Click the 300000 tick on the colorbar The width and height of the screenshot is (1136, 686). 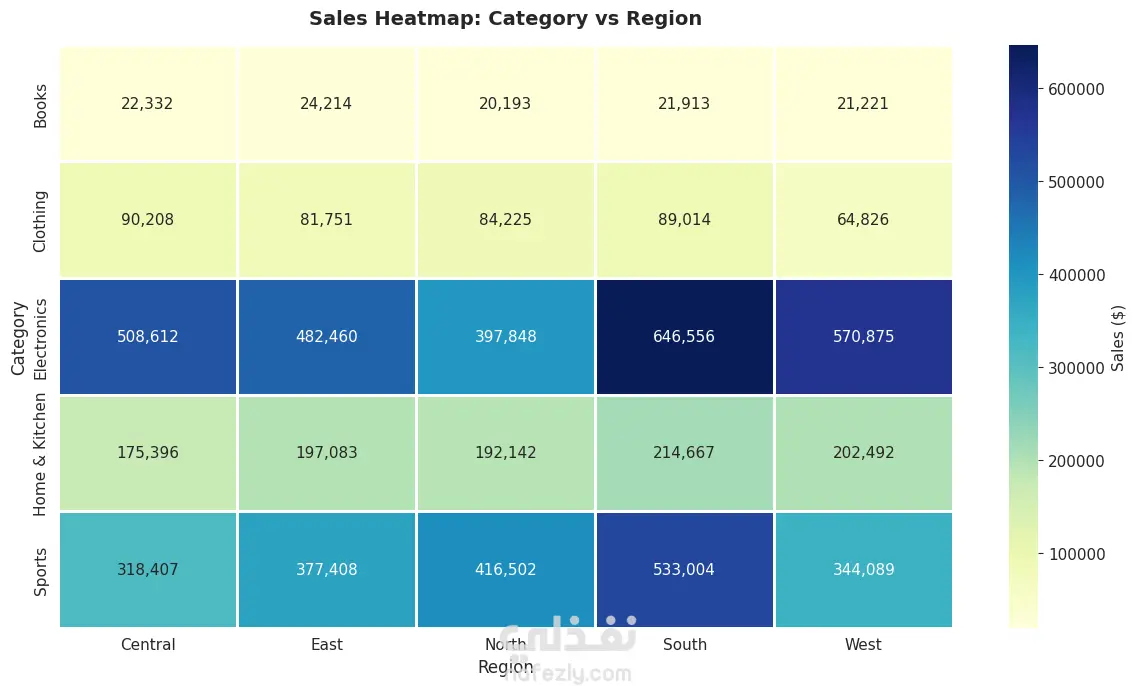point(1076,368)
